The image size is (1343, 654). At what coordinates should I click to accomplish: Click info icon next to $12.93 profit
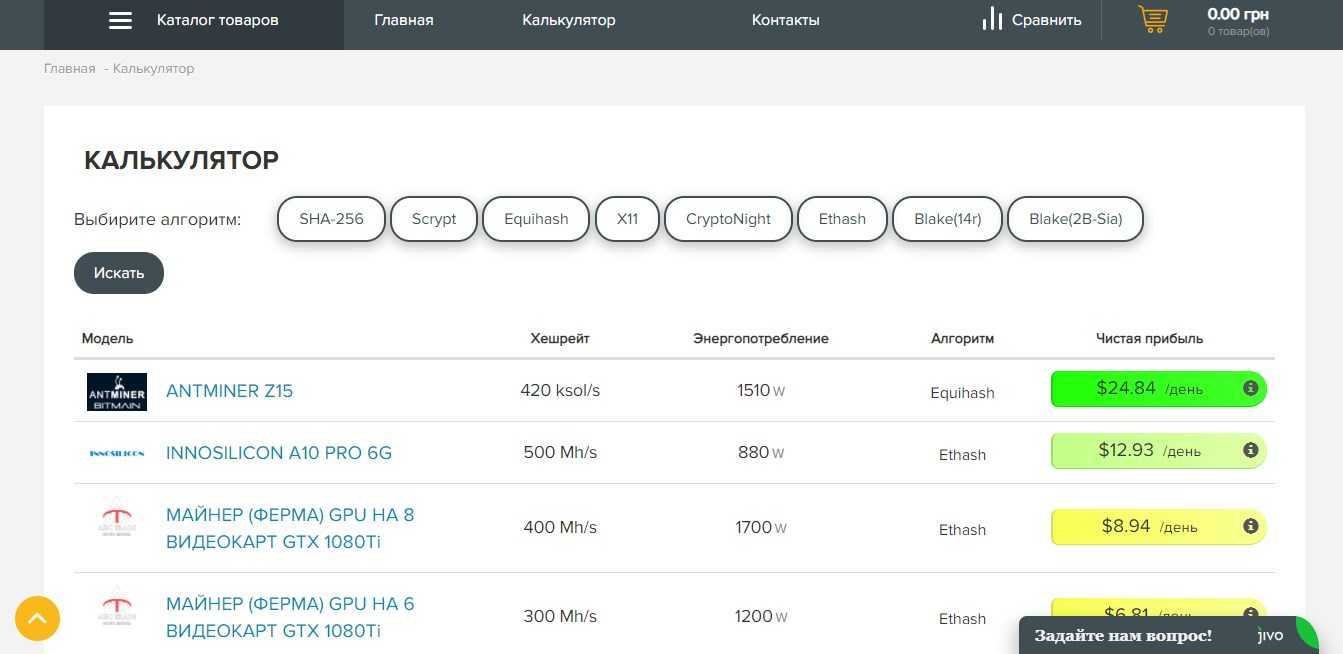click(x=1250, y=450)
